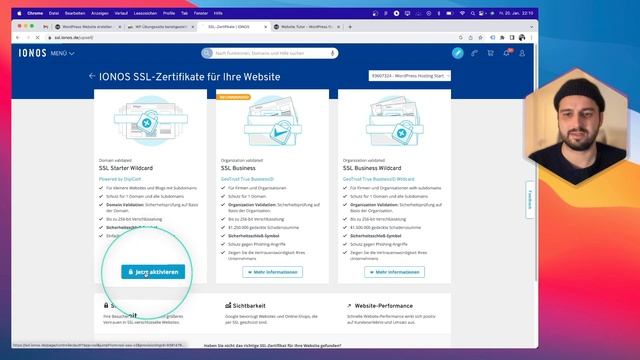Open the Datei menu
This screenshot has height=360, width=640.
pyautogui.click(x=54, y=13)
